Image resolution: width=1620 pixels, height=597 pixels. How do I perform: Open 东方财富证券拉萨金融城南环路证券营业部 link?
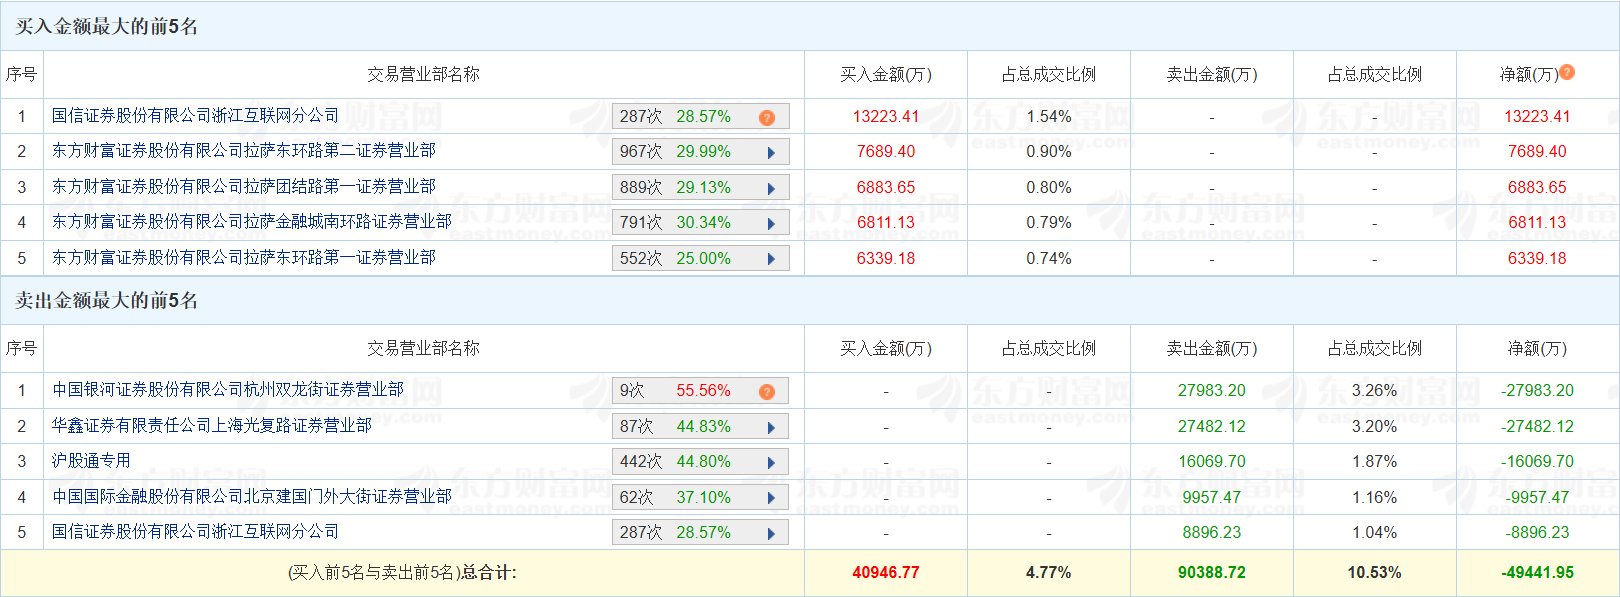(x=251, y=222)
